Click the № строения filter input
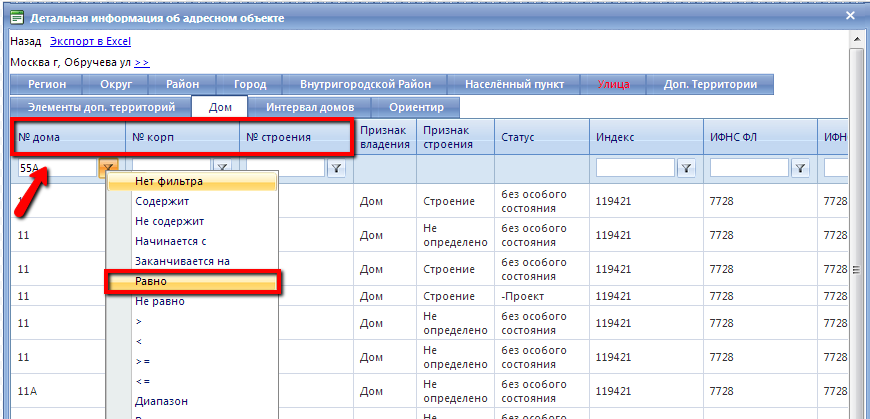The height and width of the screenshot is (419, 870). 286,168
